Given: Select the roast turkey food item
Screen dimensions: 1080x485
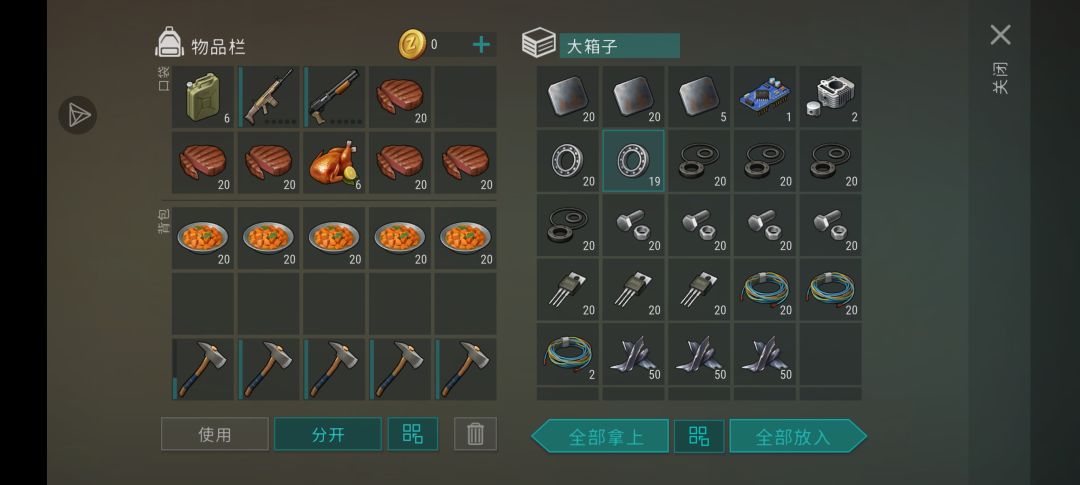Looking at the screenshot, I should pos(334,163).
